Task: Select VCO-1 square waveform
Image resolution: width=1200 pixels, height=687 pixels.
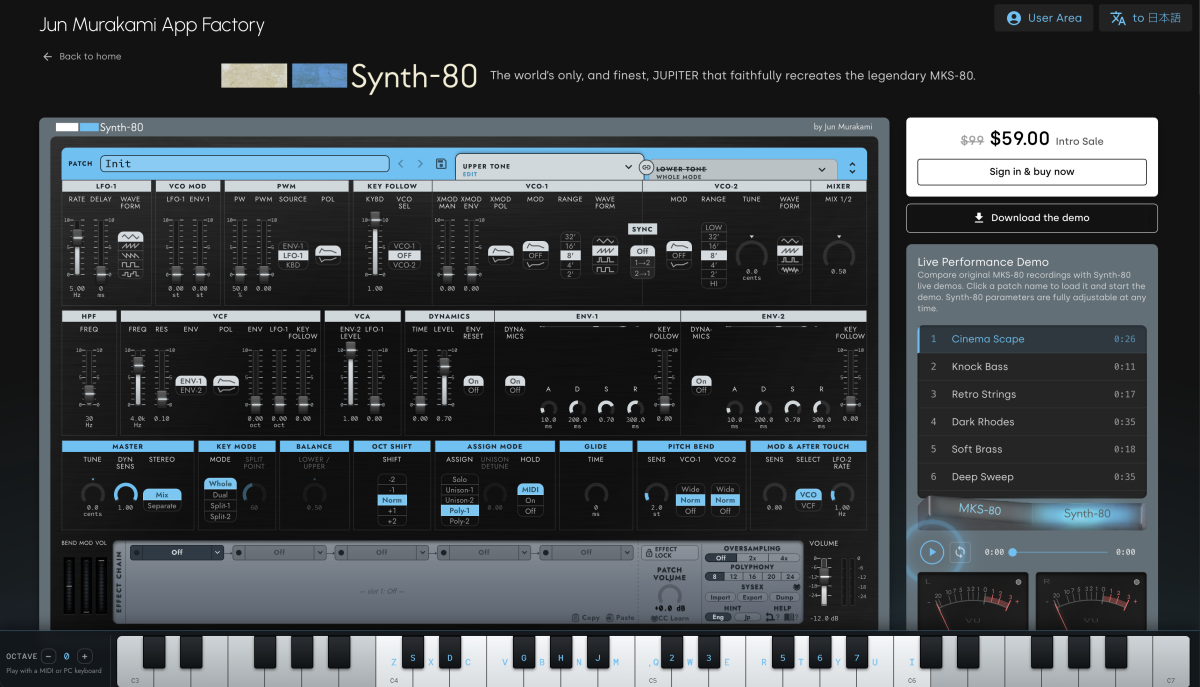Action: pos(605,269)
